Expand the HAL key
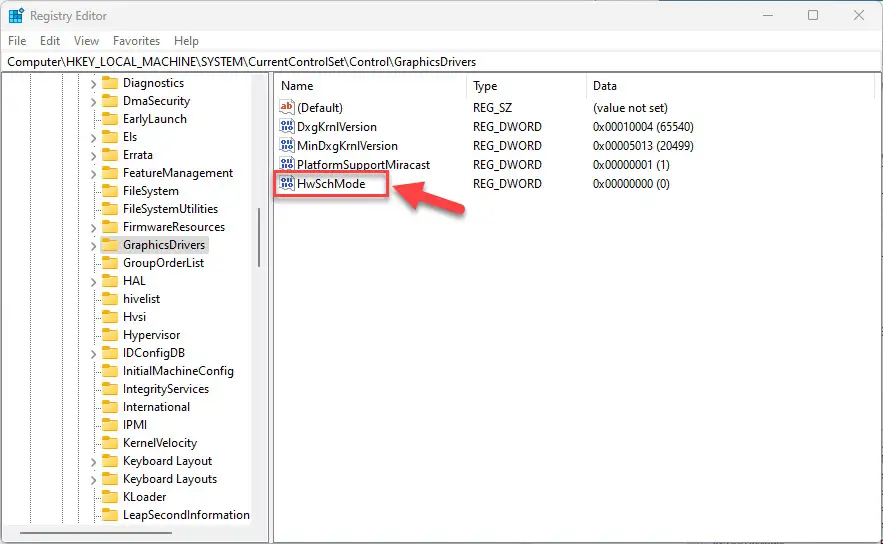883x544 pixels. 93,282
